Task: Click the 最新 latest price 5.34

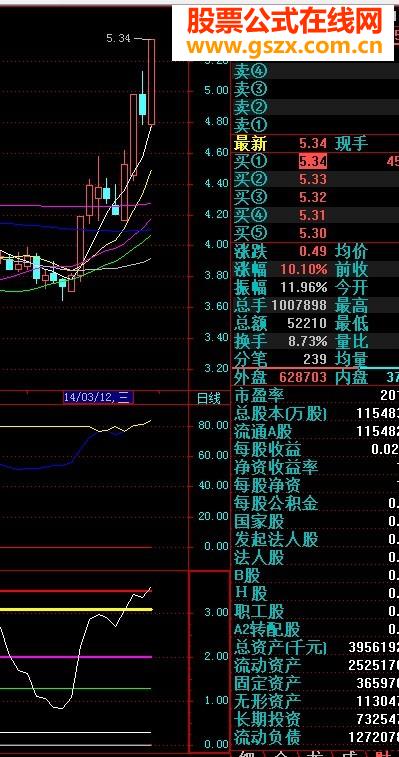Action: (x=313, y=143)
